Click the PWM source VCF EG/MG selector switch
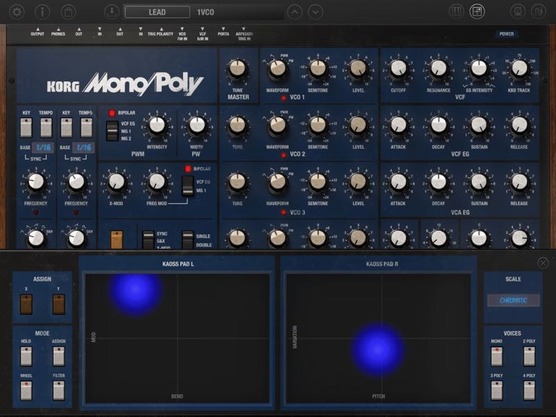This screenshot has width=556, height=417. (x=112, y=131)
